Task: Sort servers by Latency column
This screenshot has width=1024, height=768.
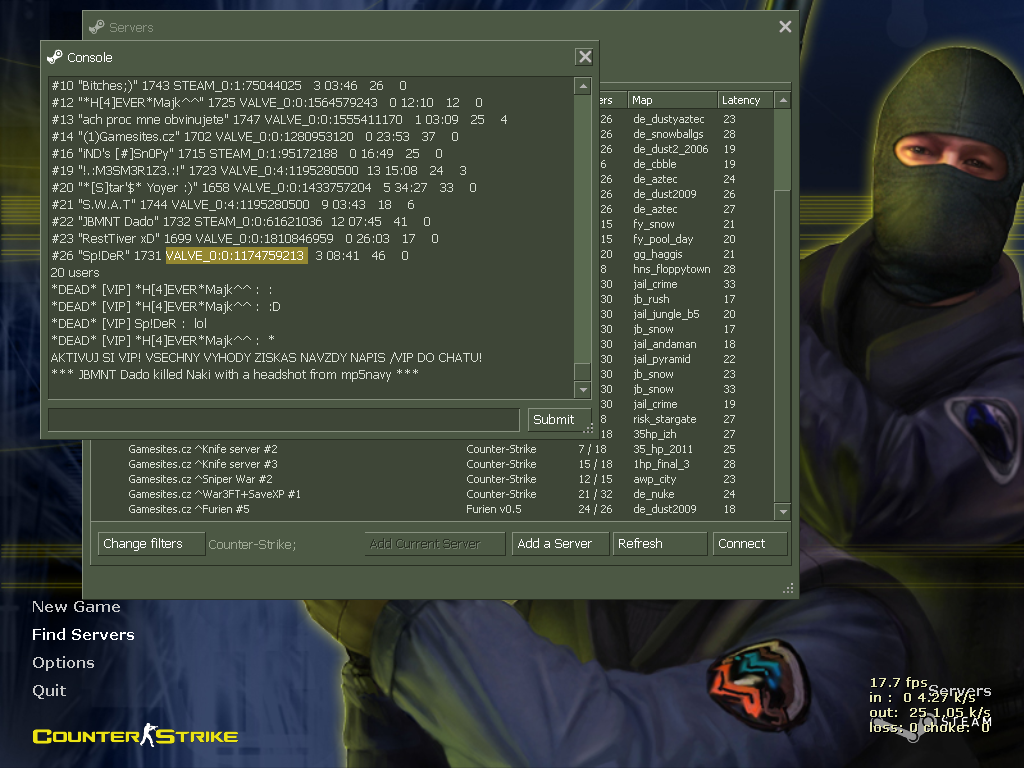Action: click(x=745, y=101)
